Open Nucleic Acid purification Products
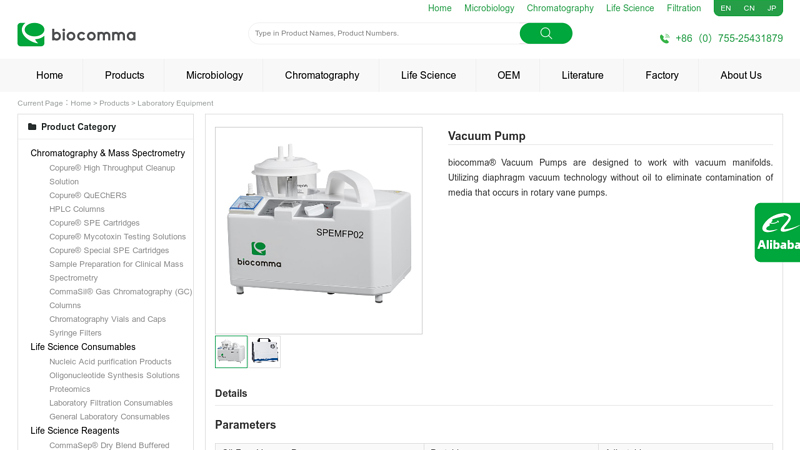The image size is (800, 450). click(x=110, y=362)
